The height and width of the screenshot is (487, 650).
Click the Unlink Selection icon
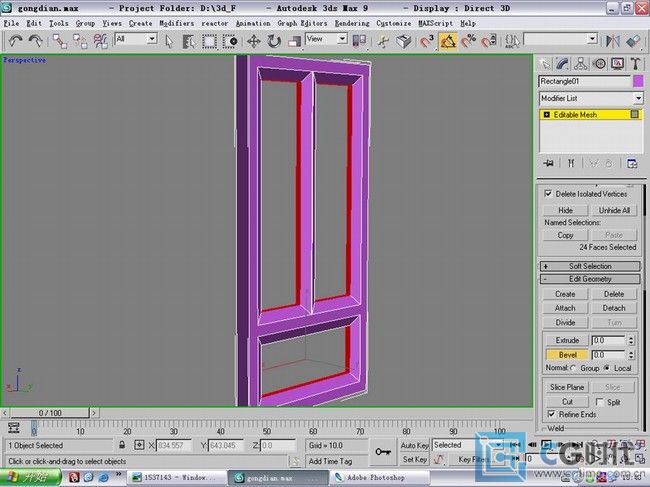80,41
